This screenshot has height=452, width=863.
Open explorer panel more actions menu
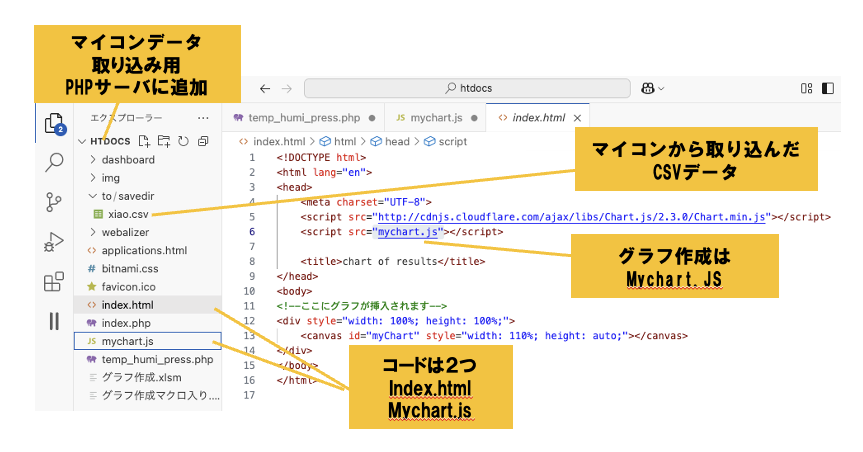point(203,118)
